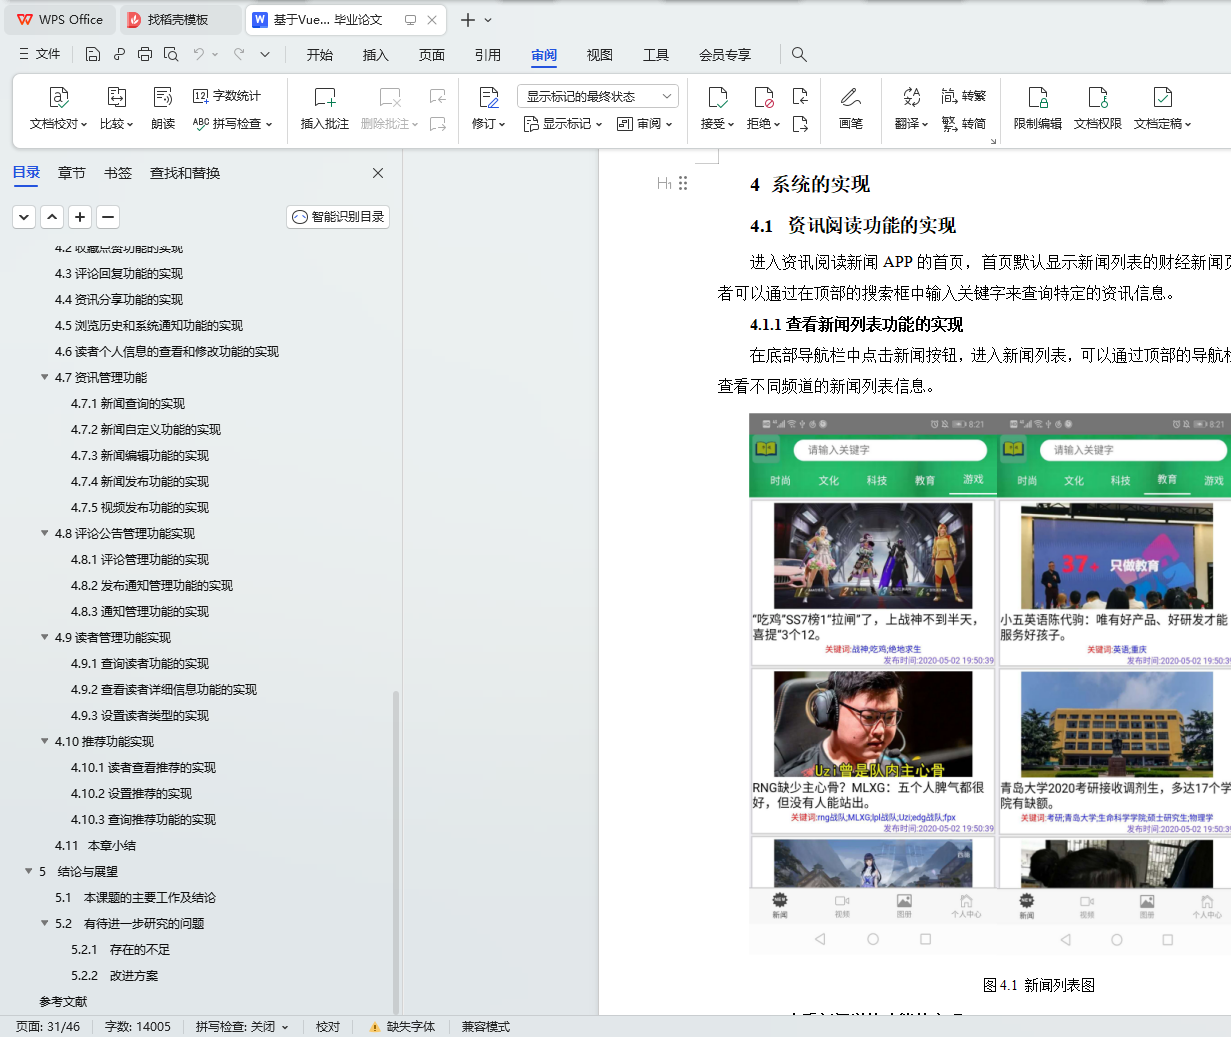1231x1037 pixels.
Task: Switch to the 书签 pane tab
Action: [x=118, y=173]
